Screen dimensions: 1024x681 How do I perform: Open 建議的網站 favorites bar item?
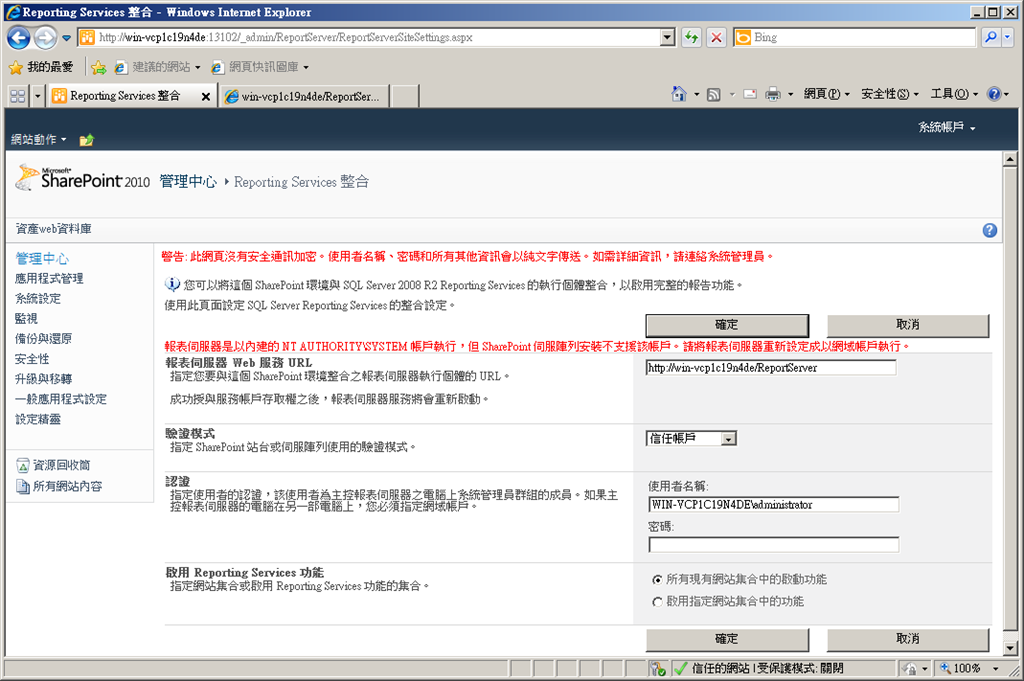157,67
